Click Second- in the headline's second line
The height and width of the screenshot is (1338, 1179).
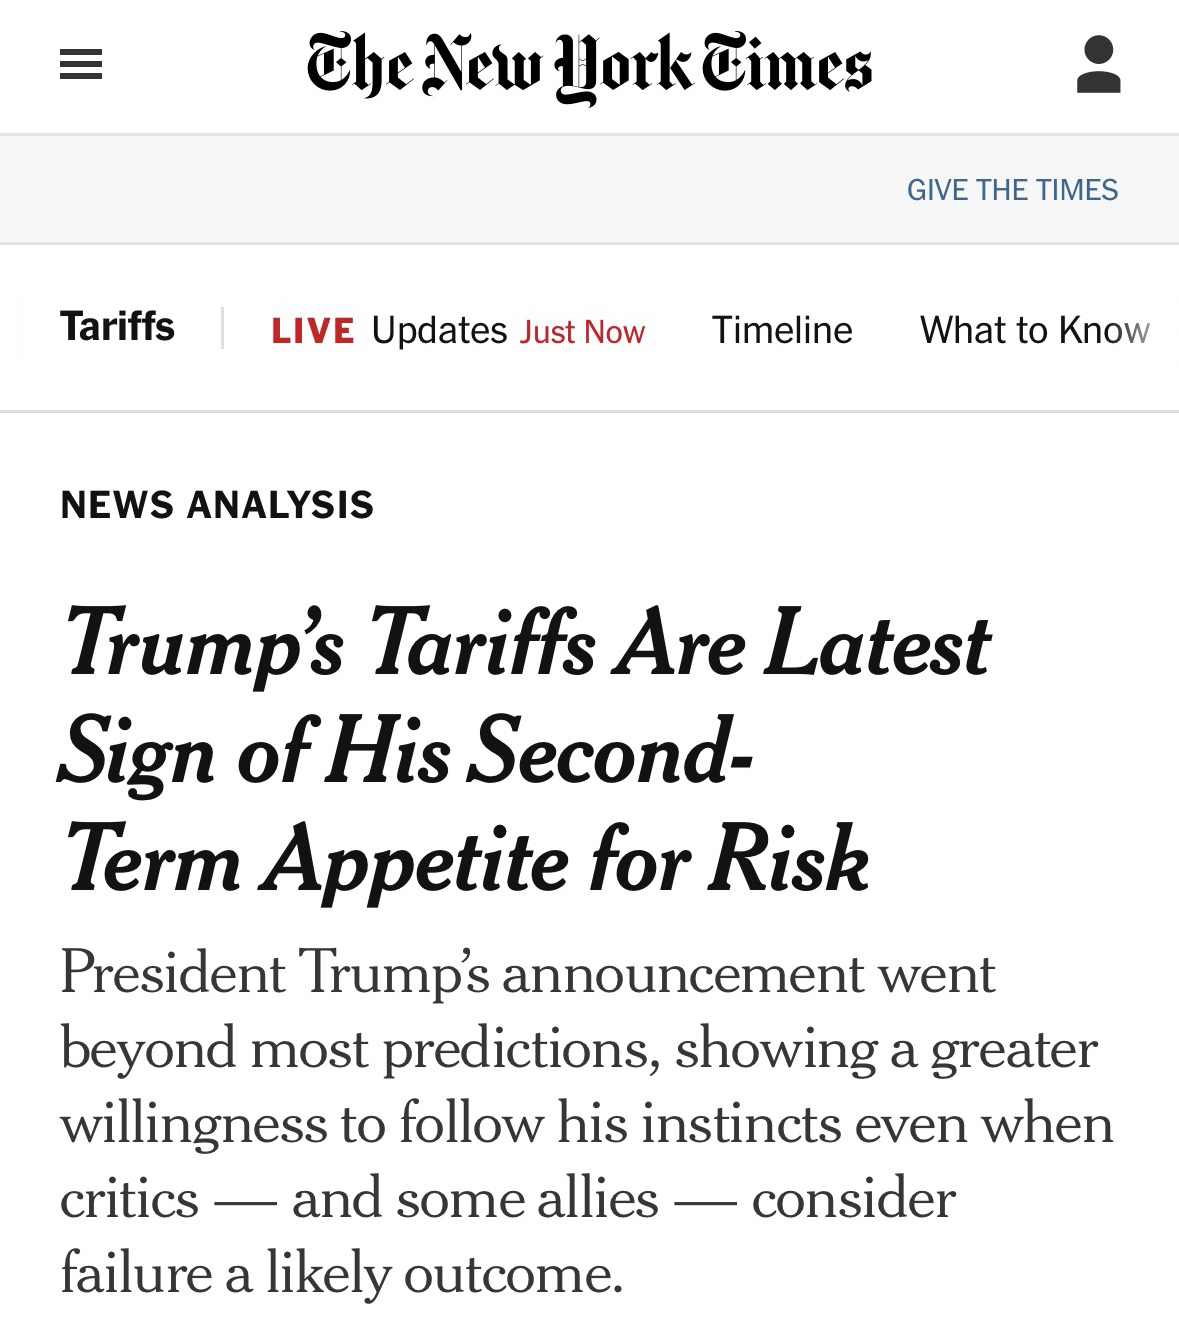(x=610, y=752)
